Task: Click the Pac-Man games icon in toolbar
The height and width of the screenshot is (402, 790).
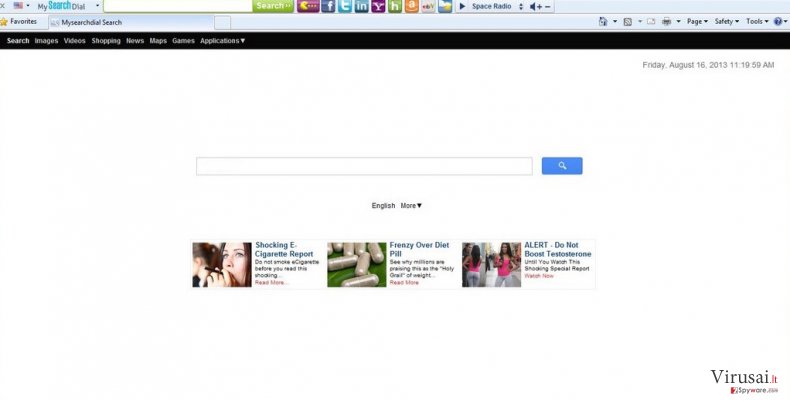Action: coord(308,6)
